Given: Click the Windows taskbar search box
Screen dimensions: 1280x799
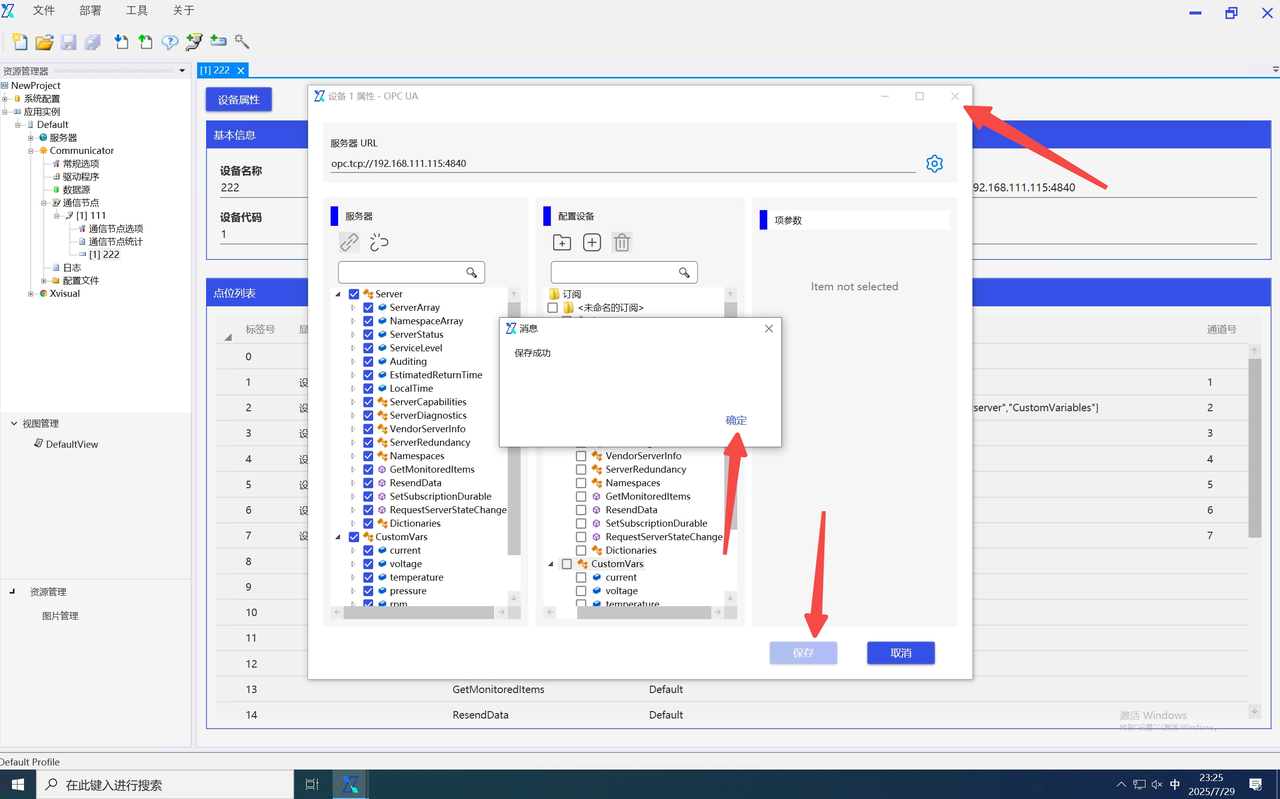Looking at the screenshot, I should pos(165,785).
